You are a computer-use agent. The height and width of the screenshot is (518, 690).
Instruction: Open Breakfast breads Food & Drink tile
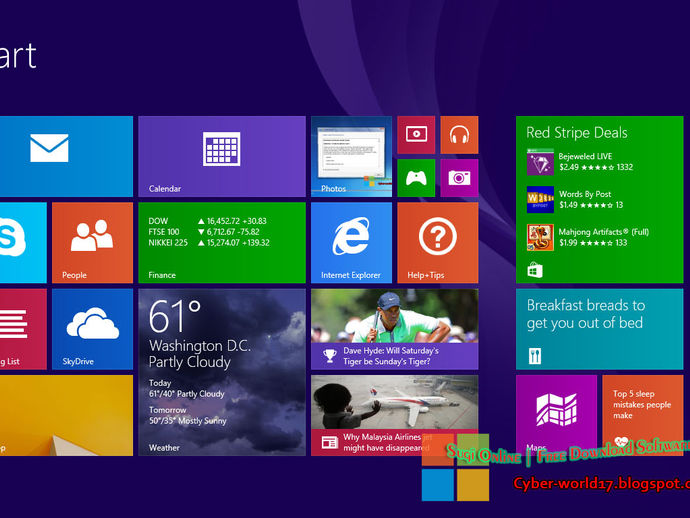(x=599, y=329)
